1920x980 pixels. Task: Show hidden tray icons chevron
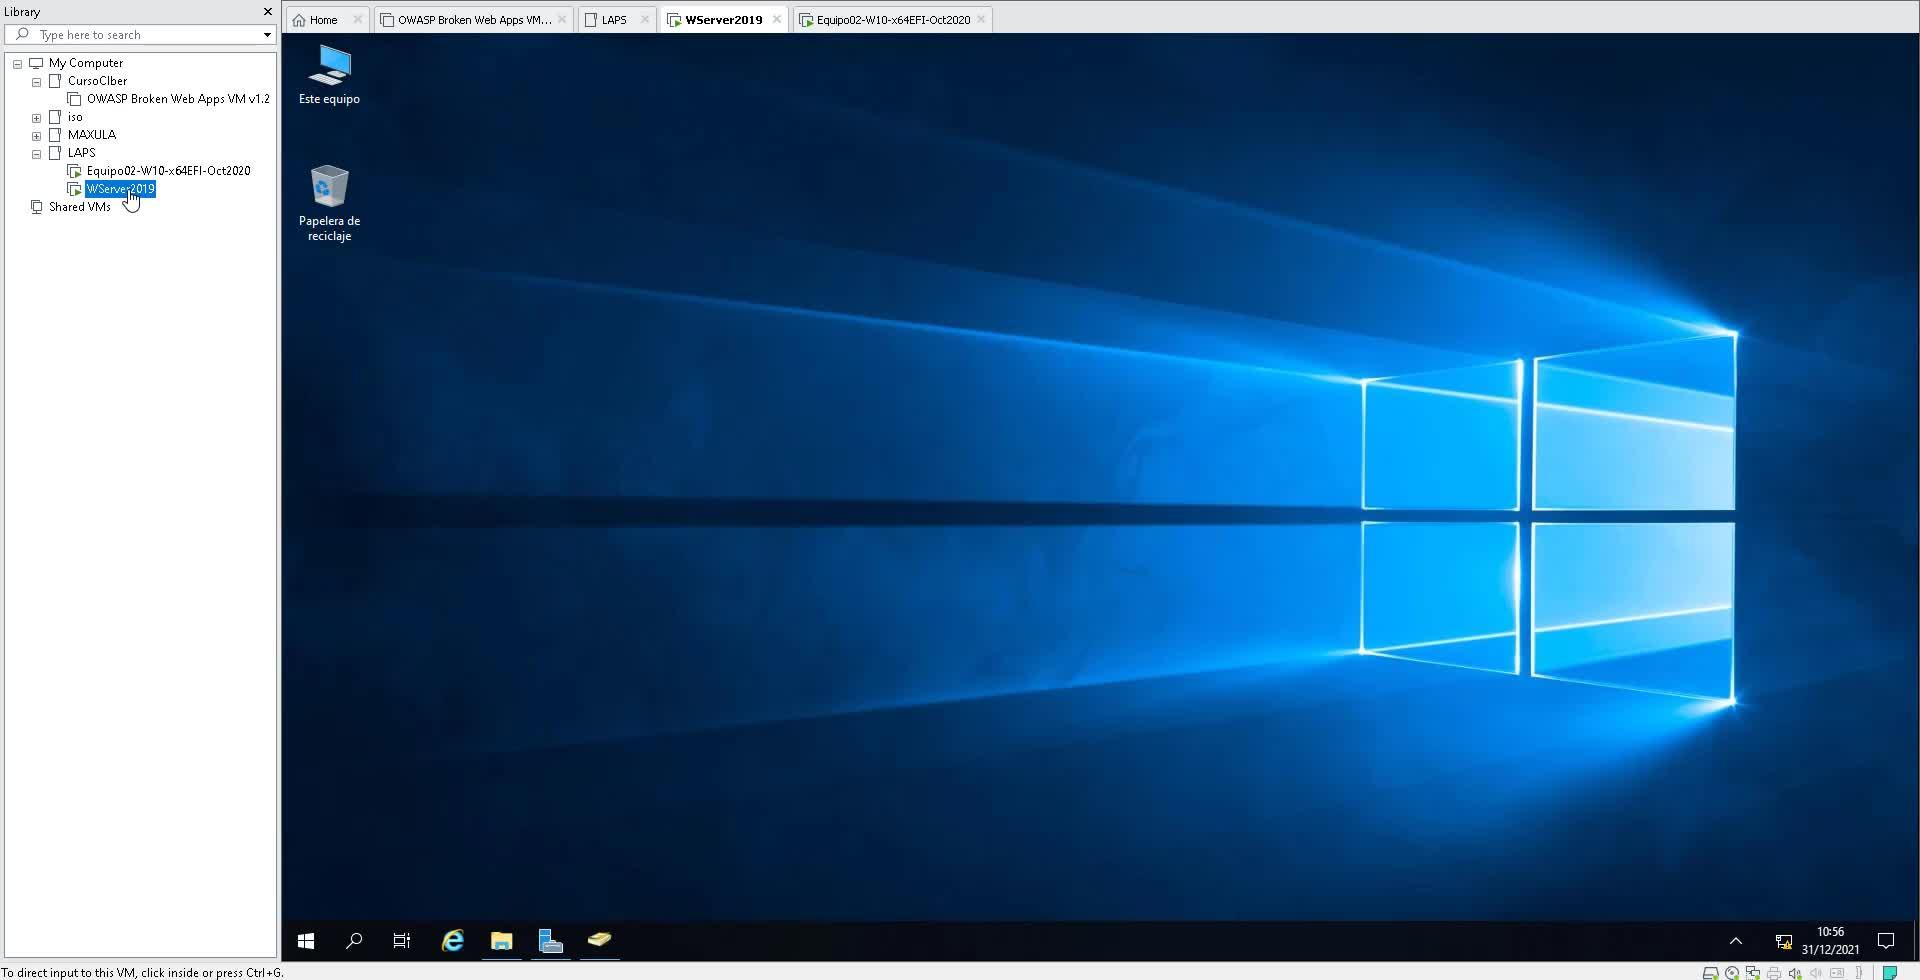[1736, 941]
